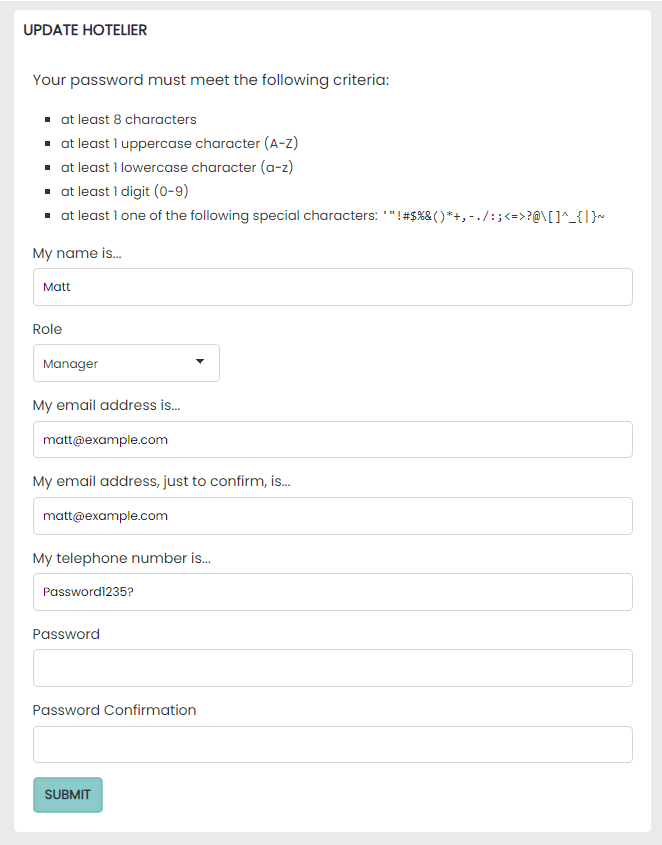Click the special characters list text
This screenshot has height=845, width=662.
click(x=492, y=216)
